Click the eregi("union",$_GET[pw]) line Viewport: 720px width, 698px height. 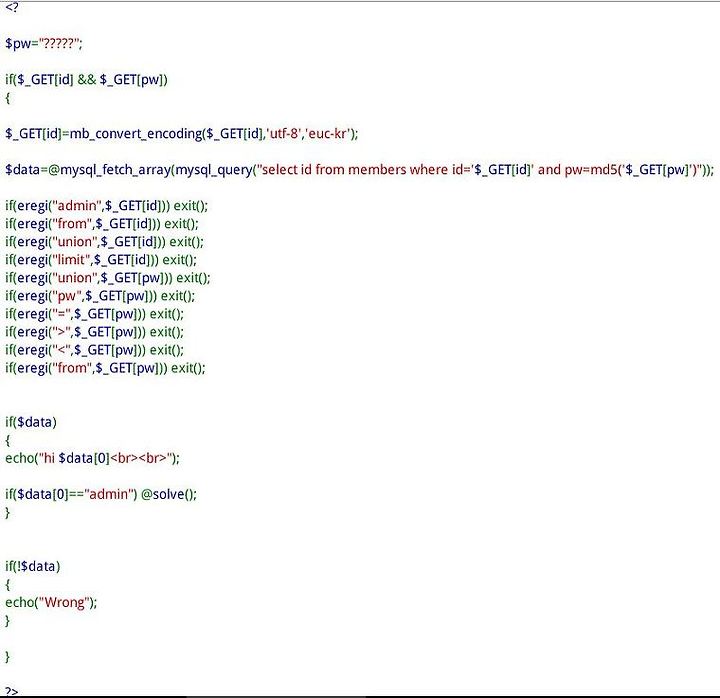107,278
